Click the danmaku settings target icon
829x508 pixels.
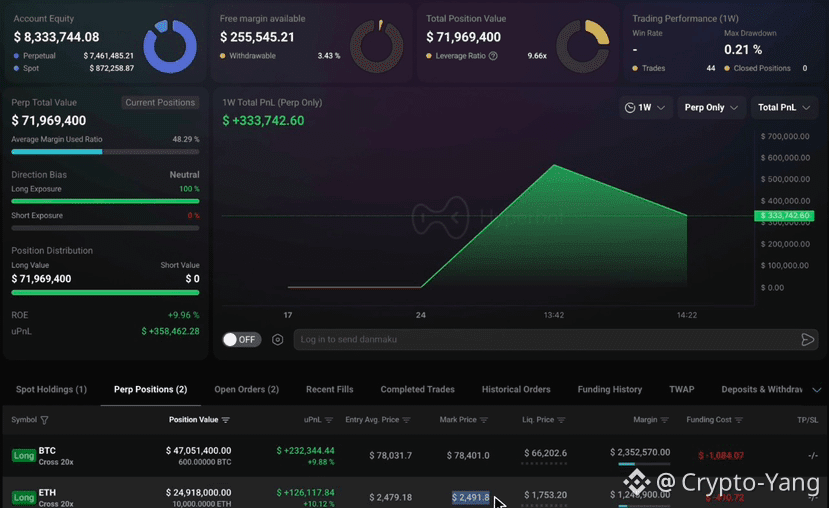click(x=278, y=339)
